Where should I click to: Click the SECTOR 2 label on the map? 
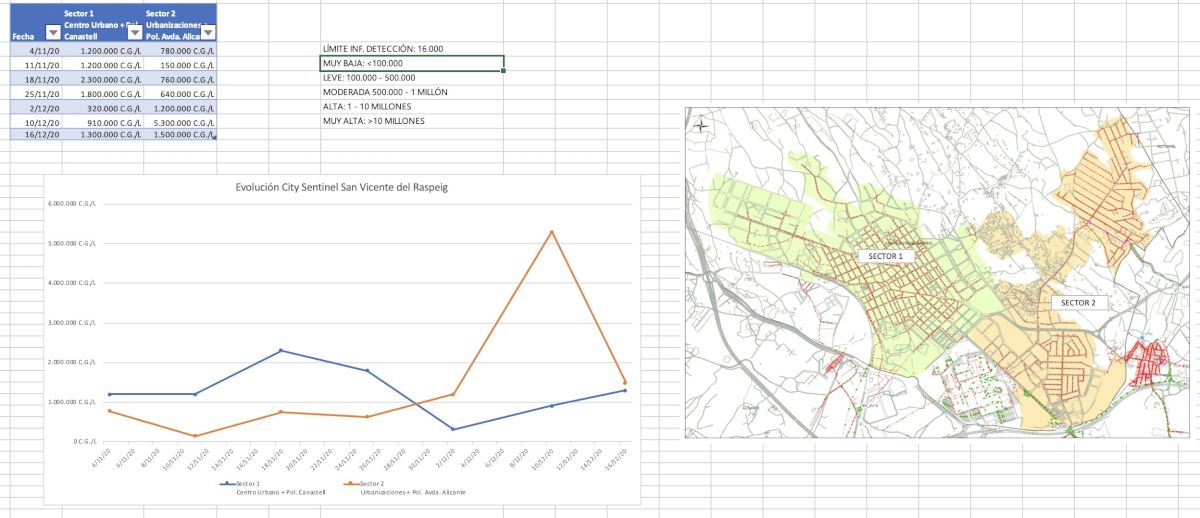point(1078,303)
